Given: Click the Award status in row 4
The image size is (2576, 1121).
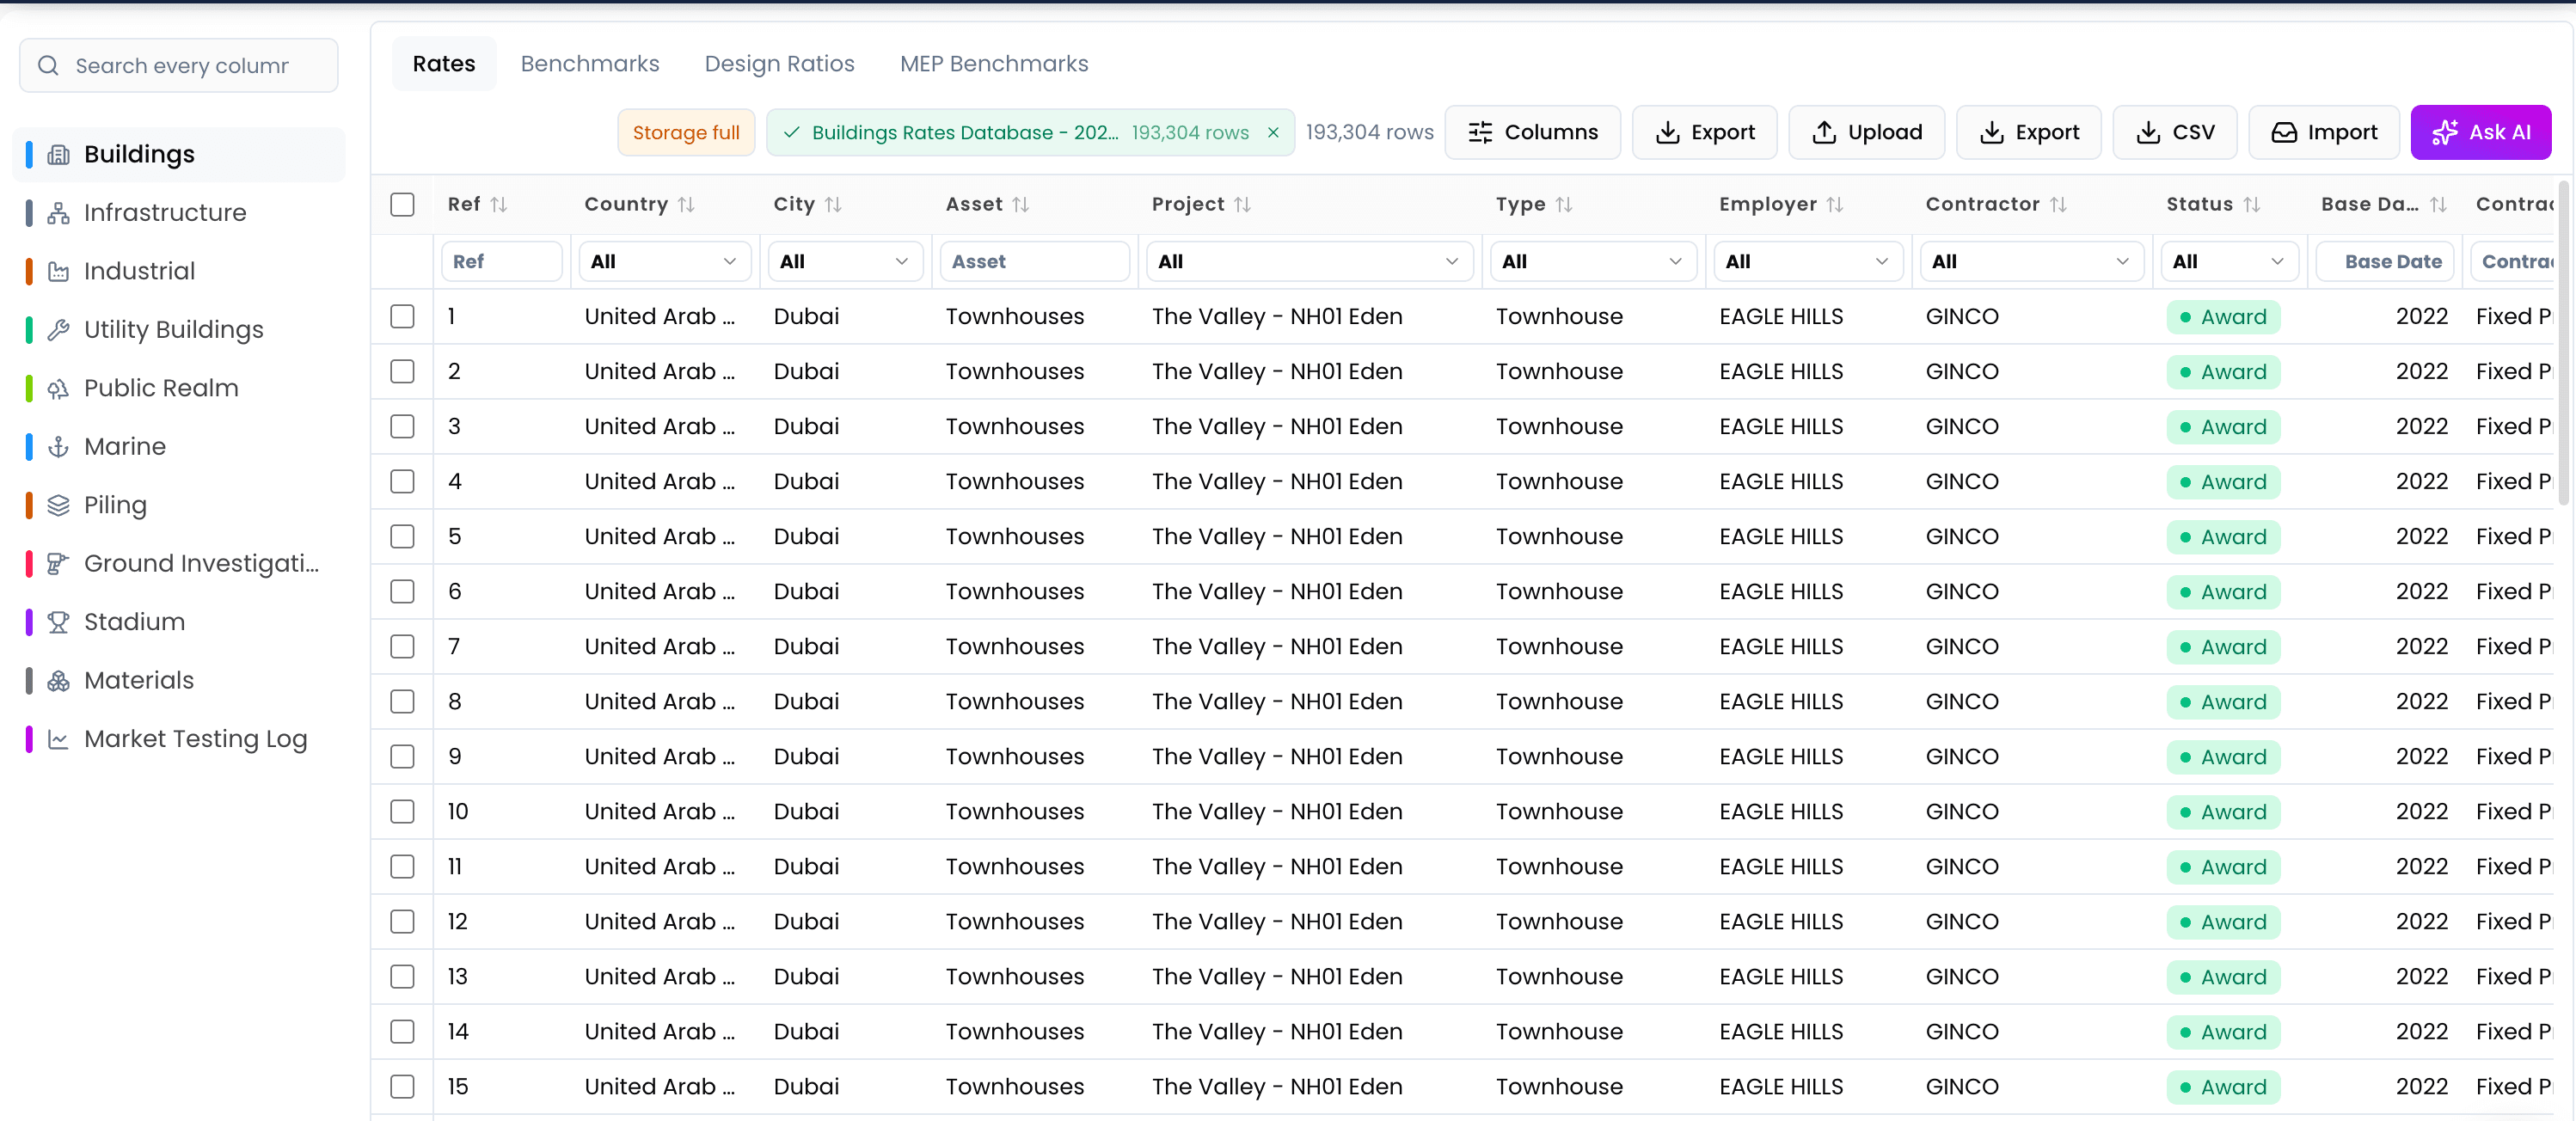Looking at the screenshot, I should (x=2223, y=482).
